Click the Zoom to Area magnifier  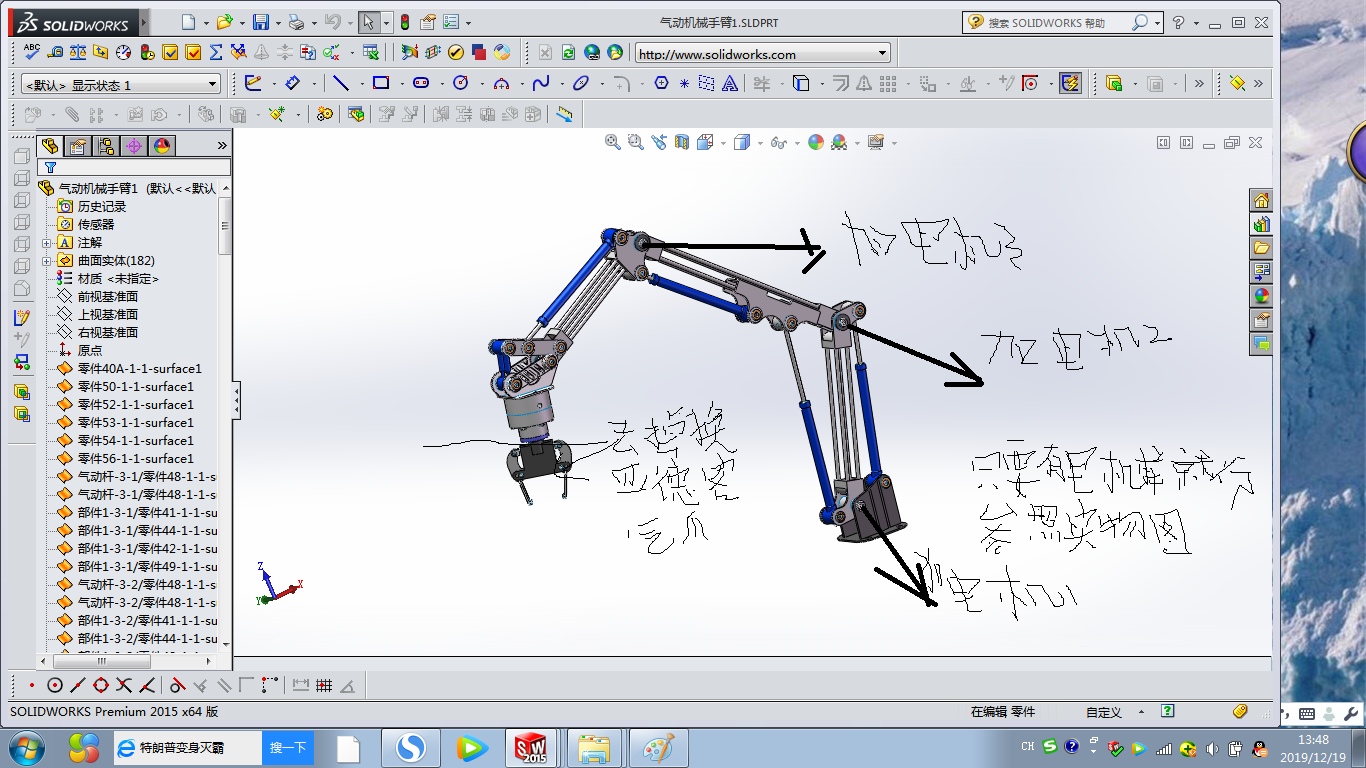(x=636, y=143)
